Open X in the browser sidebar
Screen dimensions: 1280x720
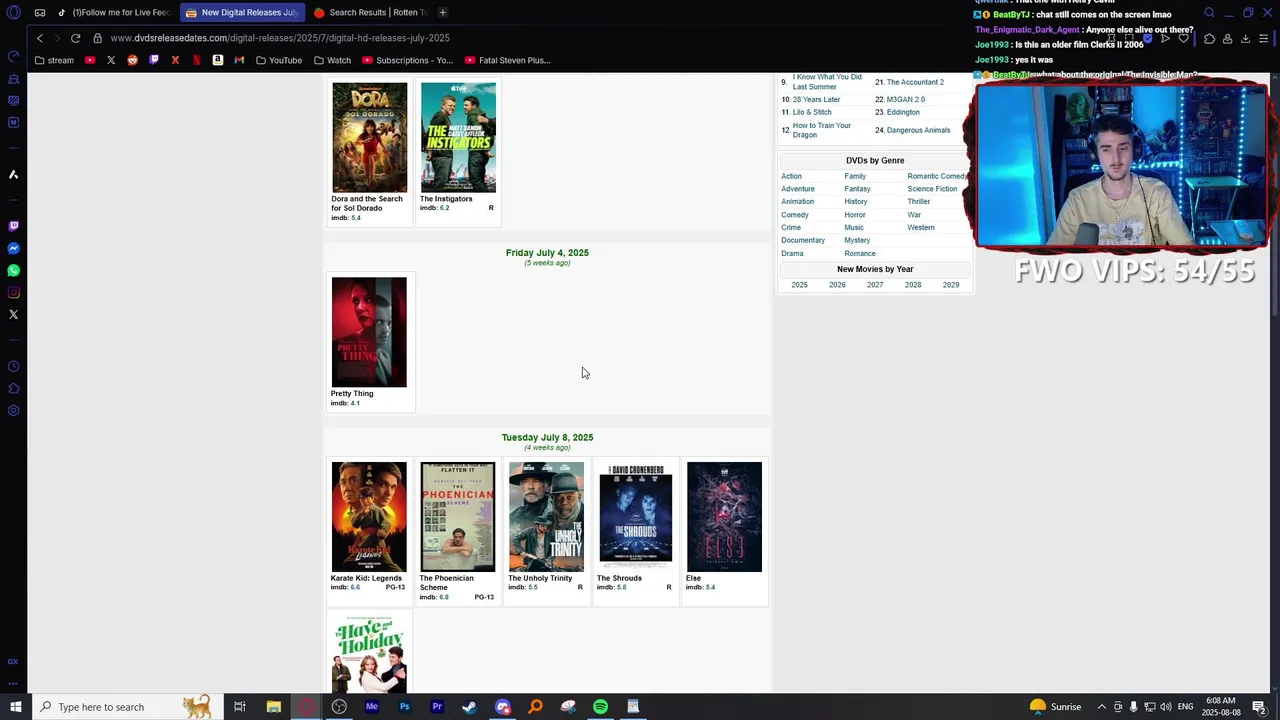pos(13,314)
